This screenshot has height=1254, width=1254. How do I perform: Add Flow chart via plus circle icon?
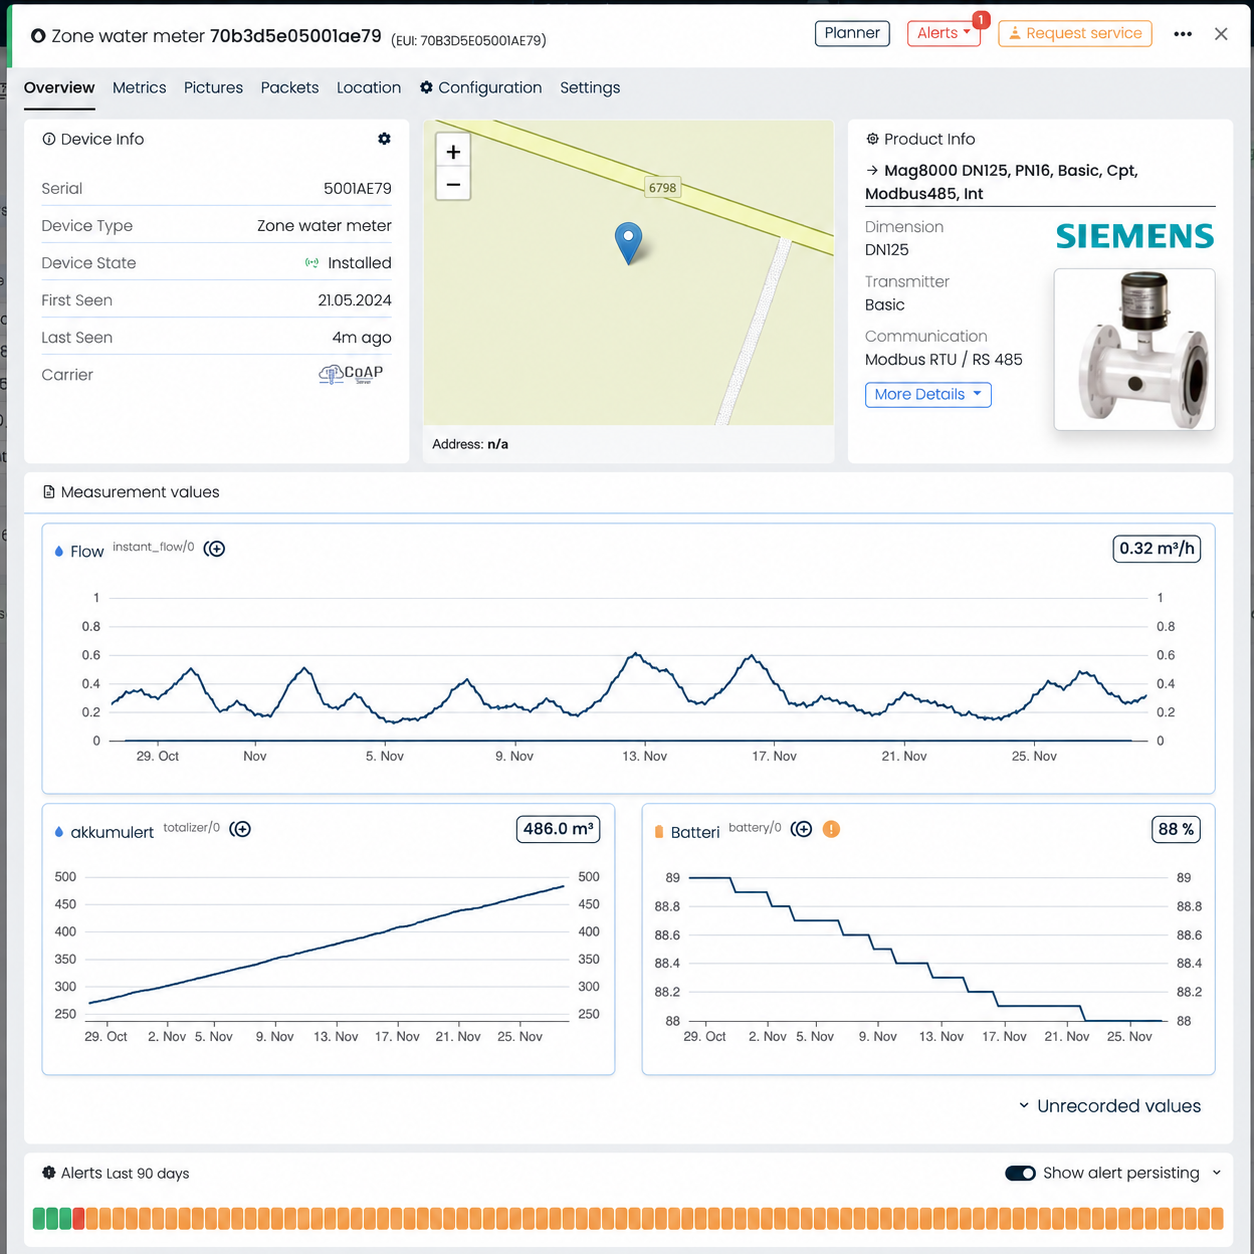214,549
